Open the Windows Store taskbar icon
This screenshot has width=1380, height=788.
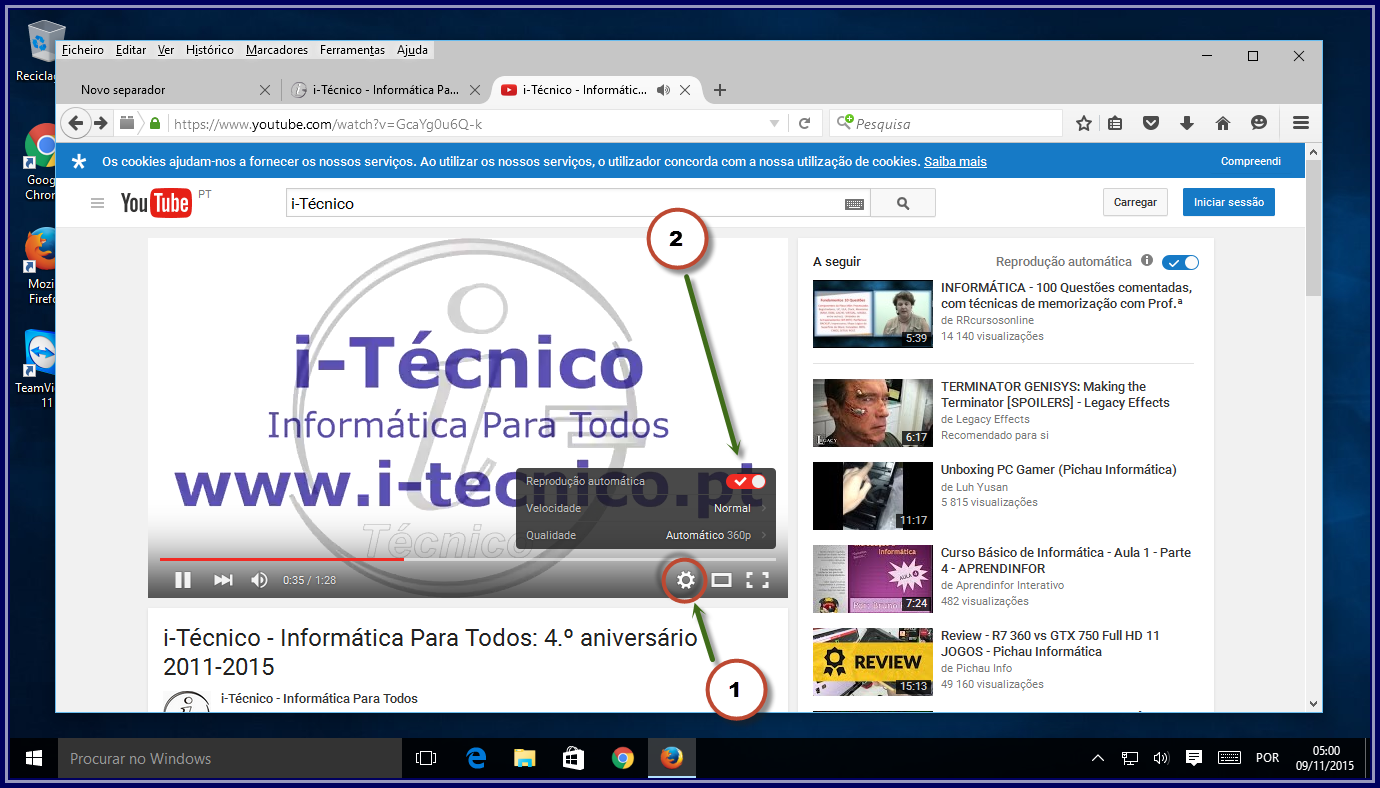coord(574,758)
